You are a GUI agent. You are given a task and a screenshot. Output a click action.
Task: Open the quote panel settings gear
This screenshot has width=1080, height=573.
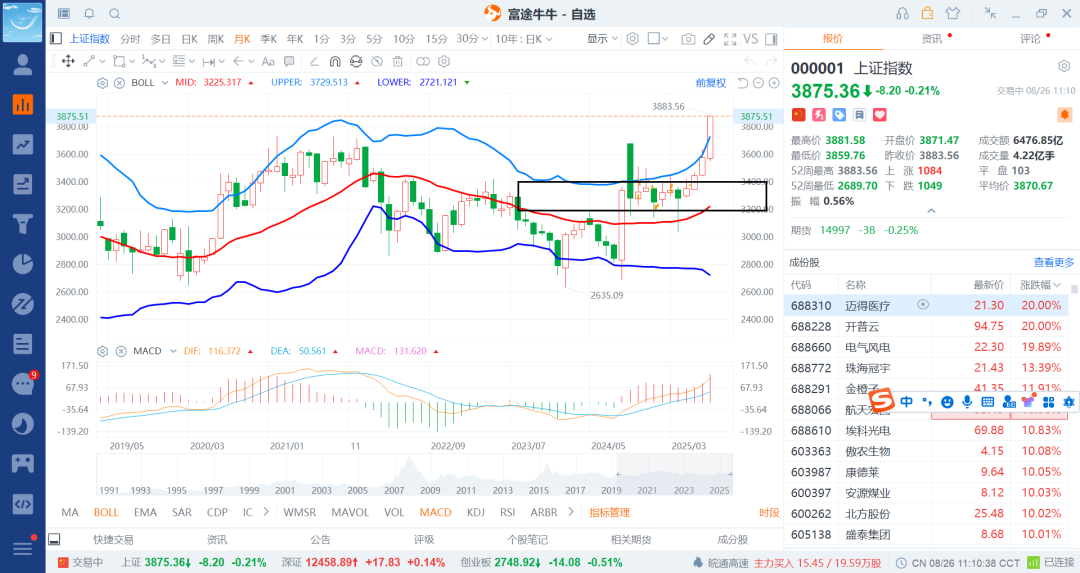[x=1064, y=66]
